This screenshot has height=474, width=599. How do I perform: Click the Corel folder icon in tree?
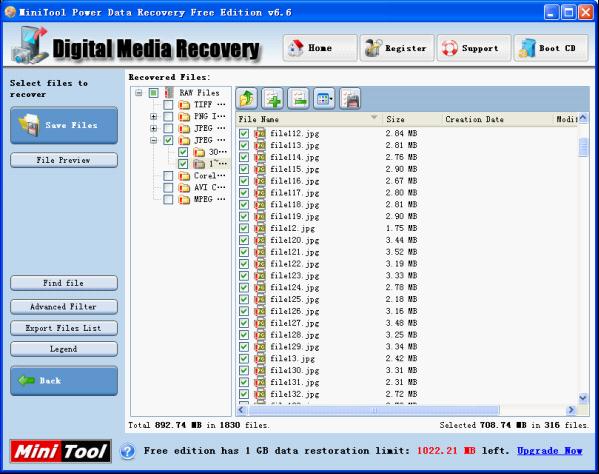pos(184,176)
